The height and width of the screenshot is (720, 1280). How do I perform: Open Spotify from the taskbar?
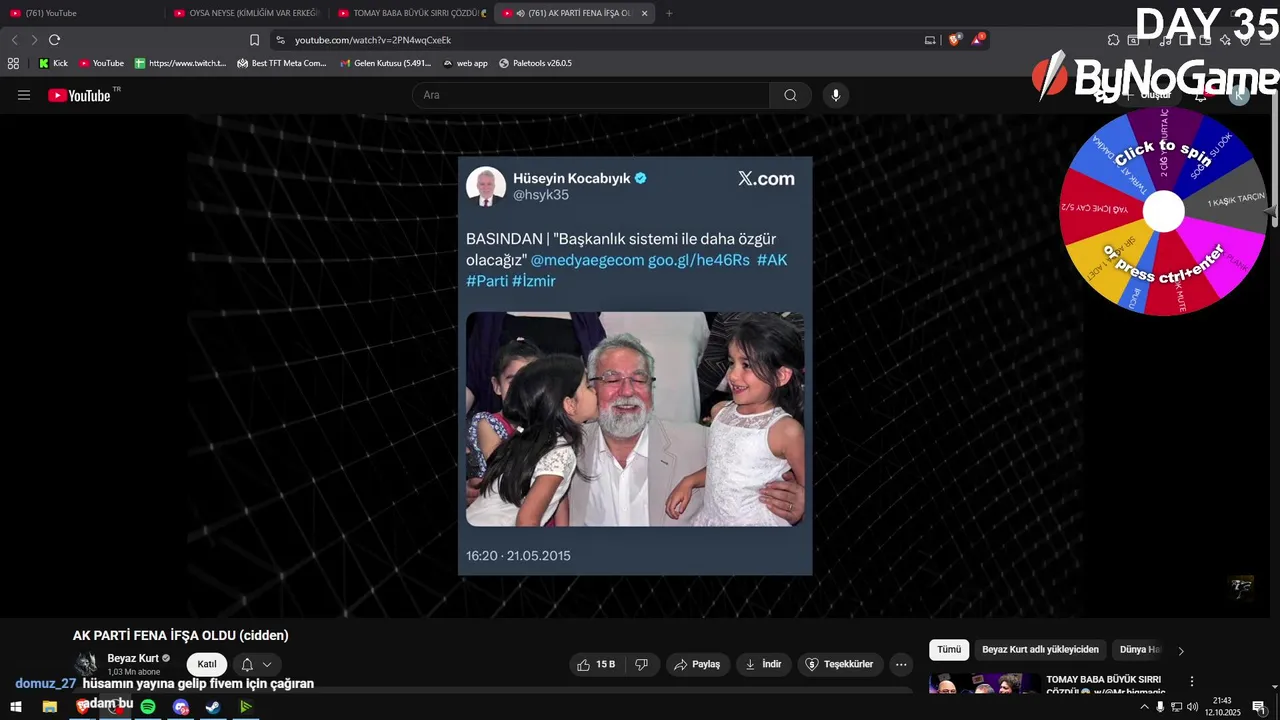click(x=148, y=707)
